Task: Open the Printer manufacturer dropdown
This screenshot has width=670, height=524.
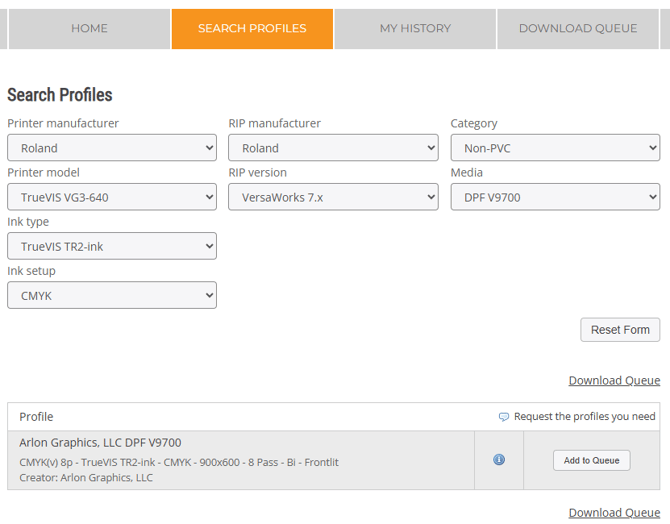Action: coord(112,148)
